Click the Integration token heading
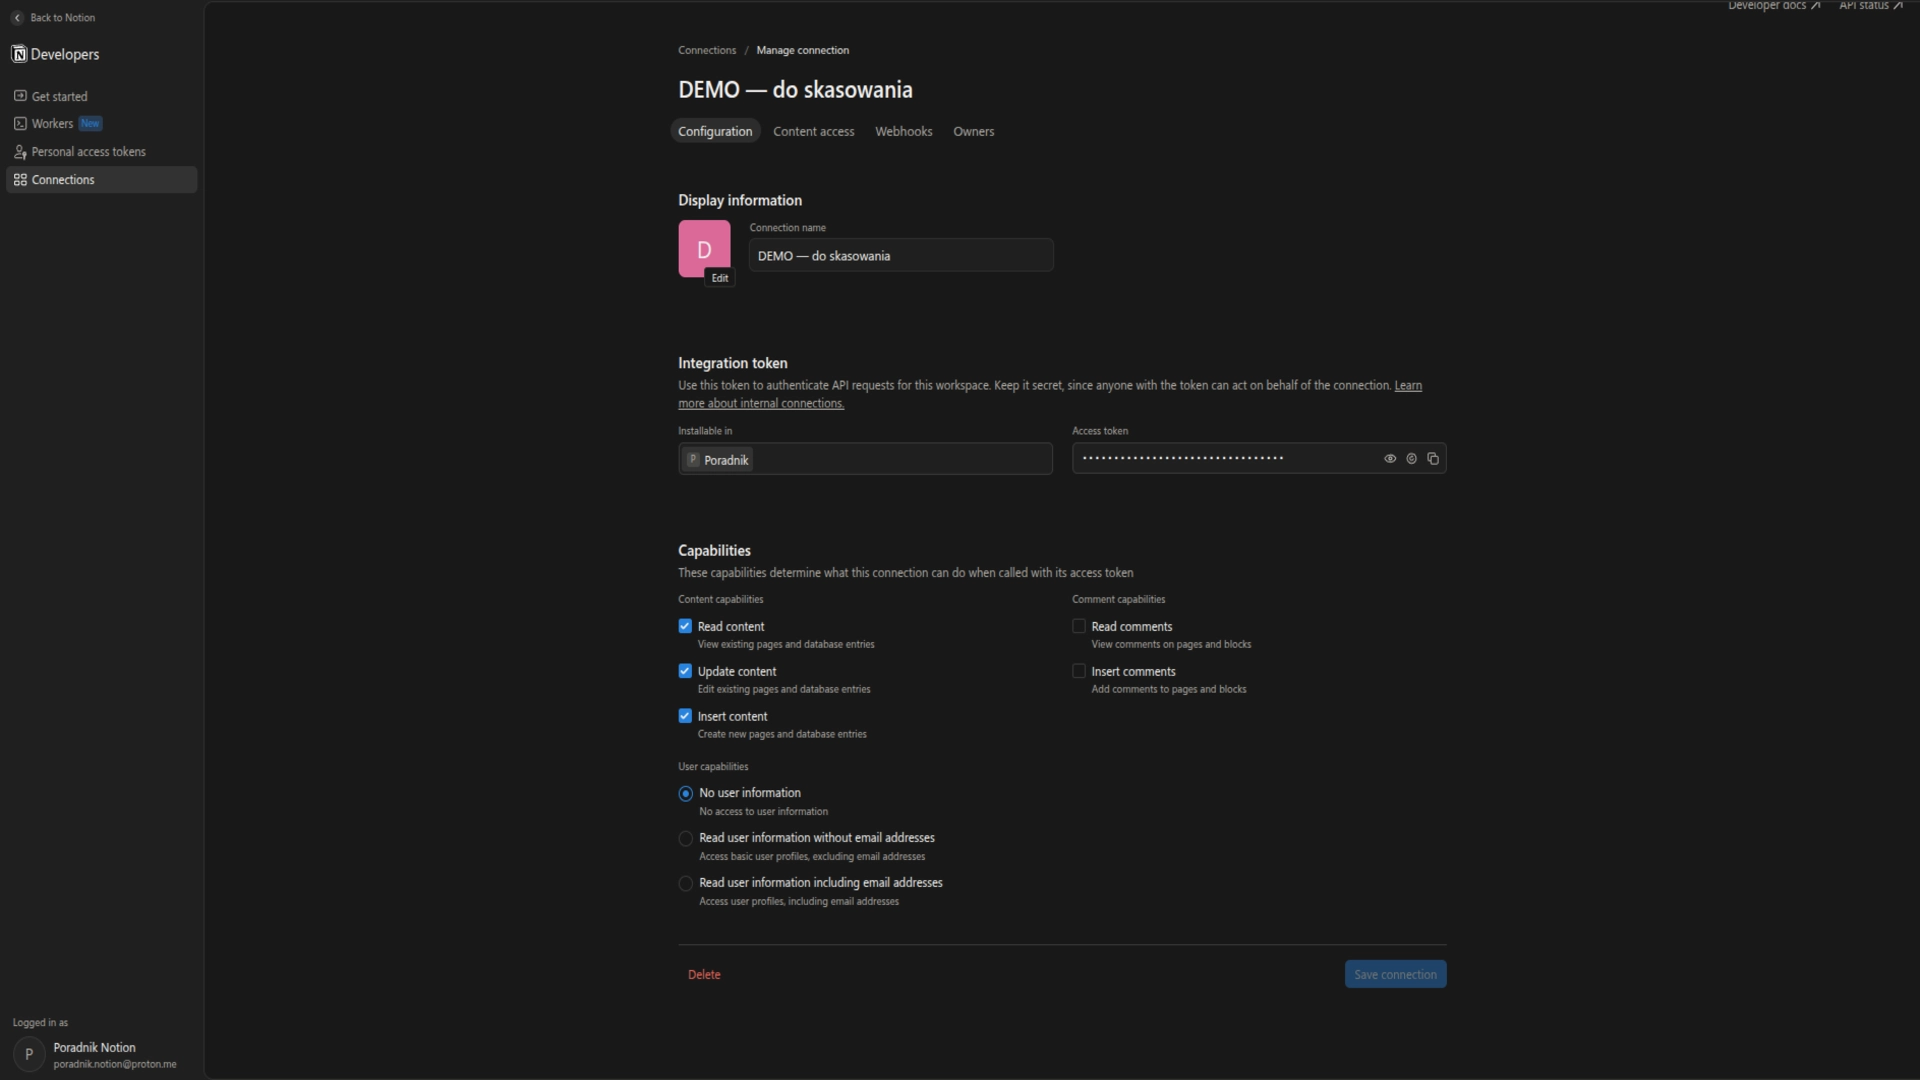This screenshot has height=1080, width=1920. coord(733,363)
